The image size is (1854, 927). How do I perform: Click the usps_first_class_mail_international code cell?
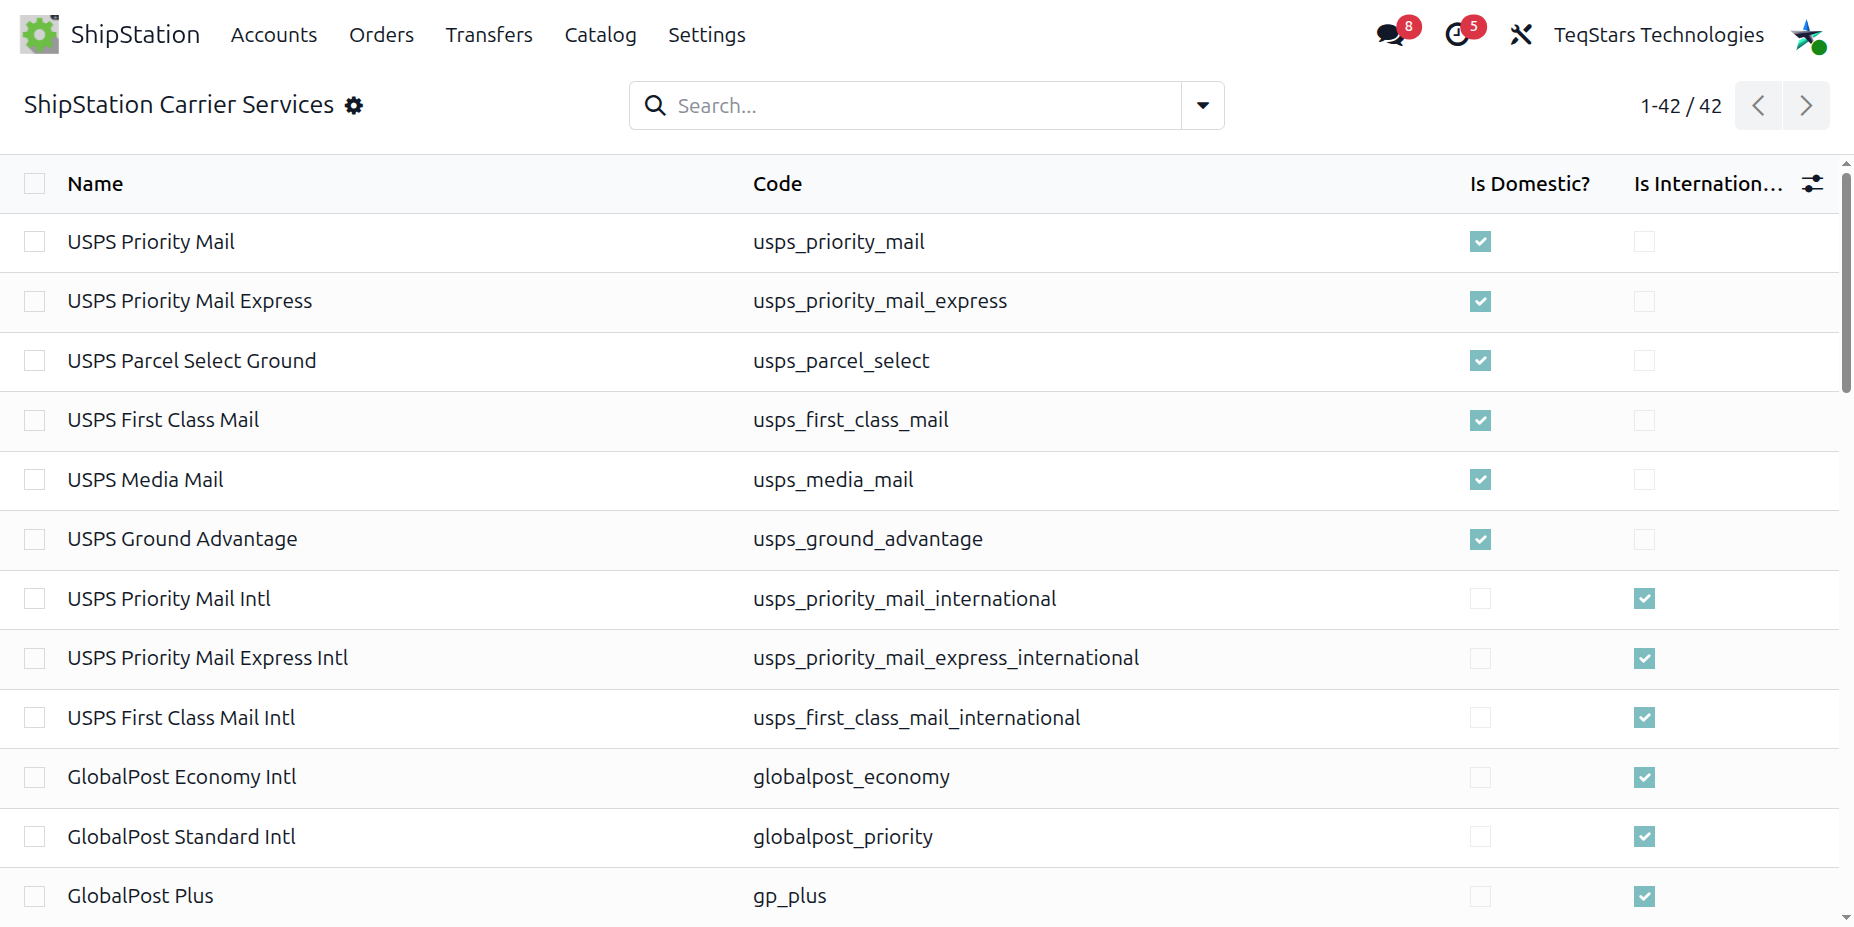(x=917, y=718)
